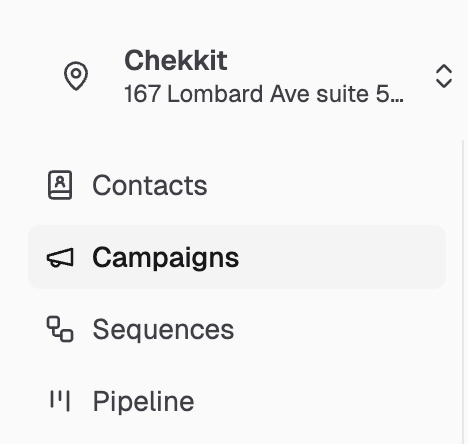468x444 pixels.
Task: Click the Campaigns megaphone icon
Action: pos(60,257)
